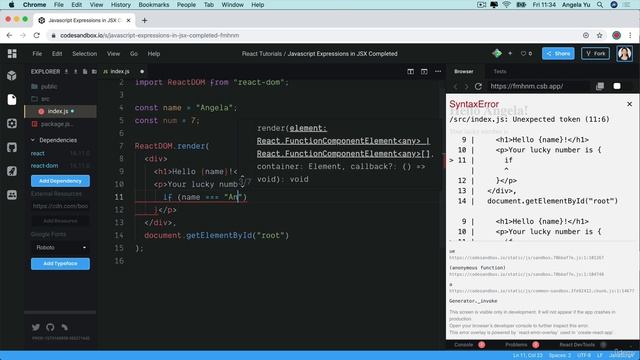Click the first upload icon beside EXPLORER
640x360 pixels.
pyautogui.click(x=66, y=71)
